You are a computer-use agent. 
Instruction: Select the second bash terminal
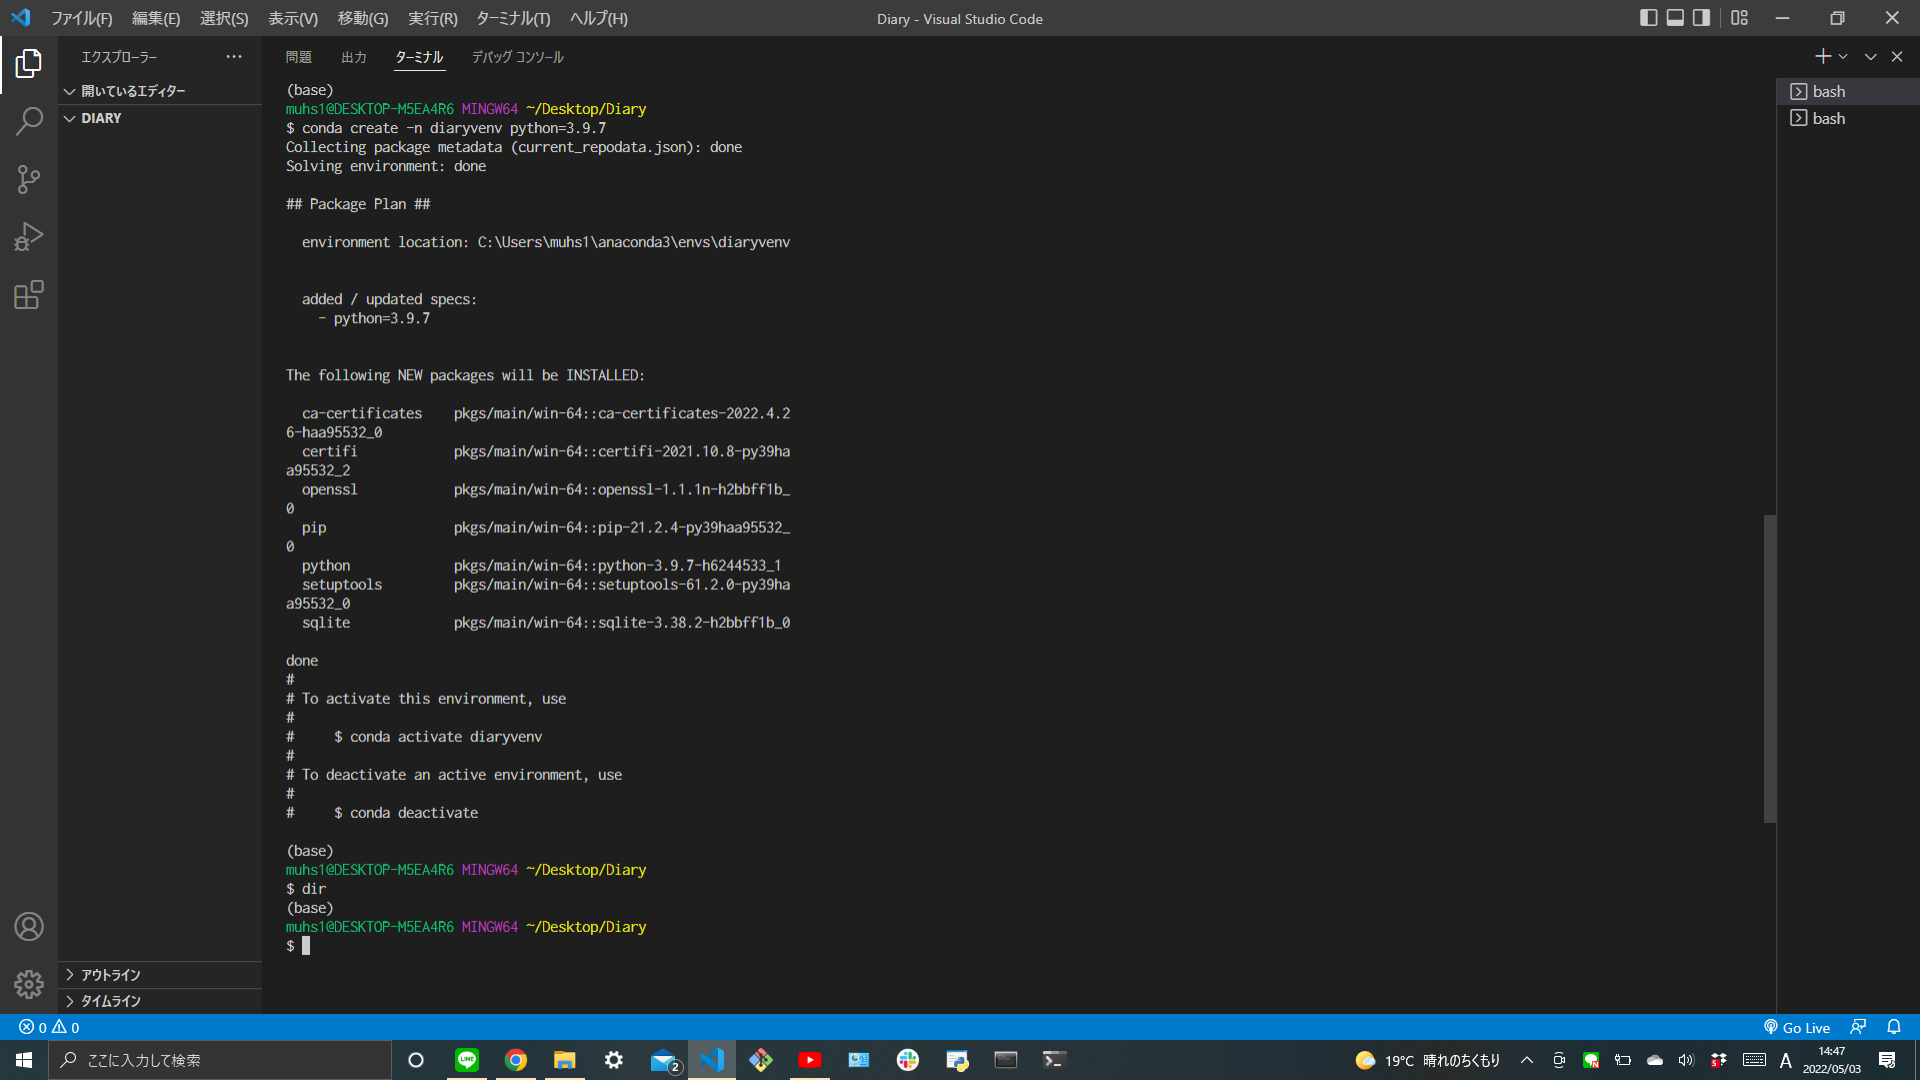coord(1848,119)
